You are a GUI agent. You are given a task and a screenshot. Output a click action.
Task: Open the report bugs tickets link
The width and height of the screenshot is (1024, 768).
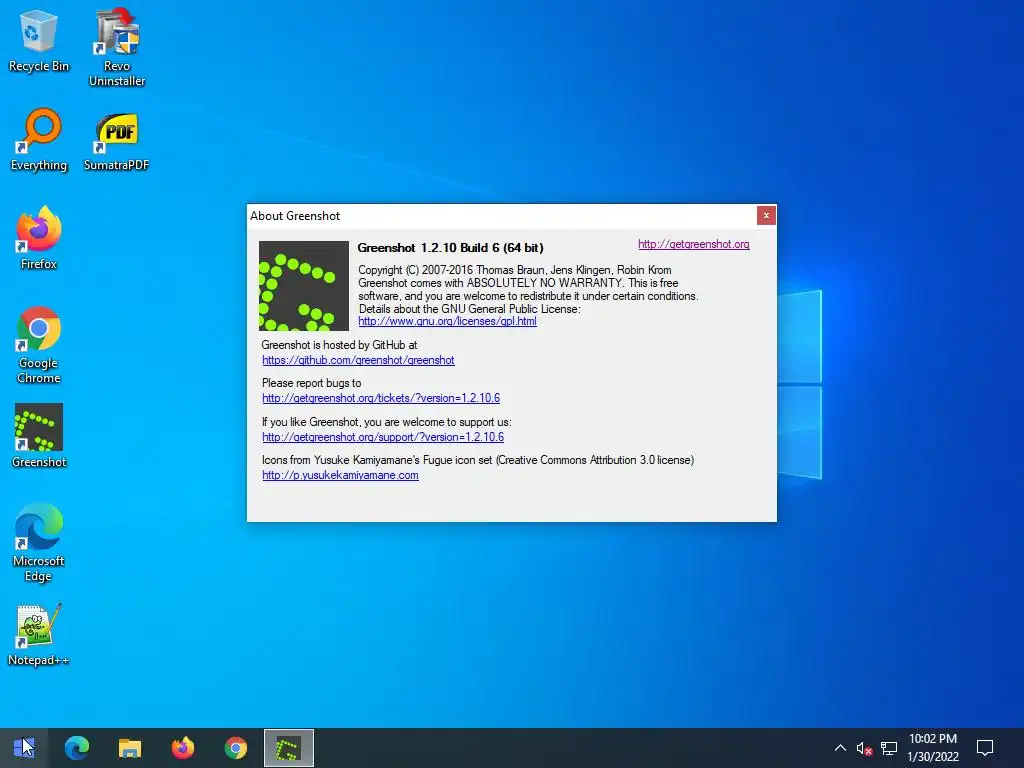coord(381,398)
